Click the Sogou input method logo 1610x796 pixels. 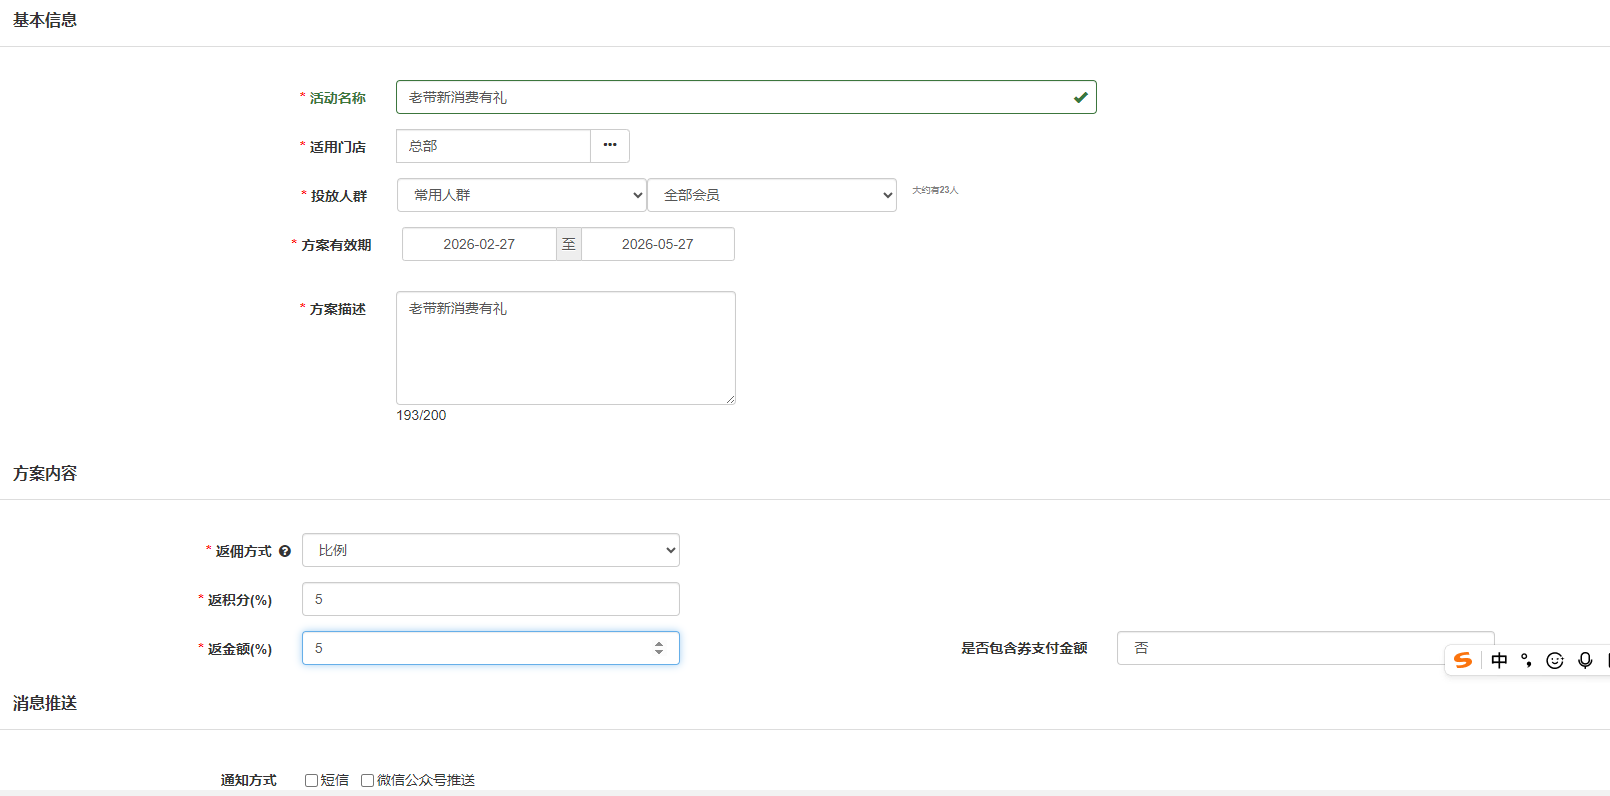tap(1463, 660)
